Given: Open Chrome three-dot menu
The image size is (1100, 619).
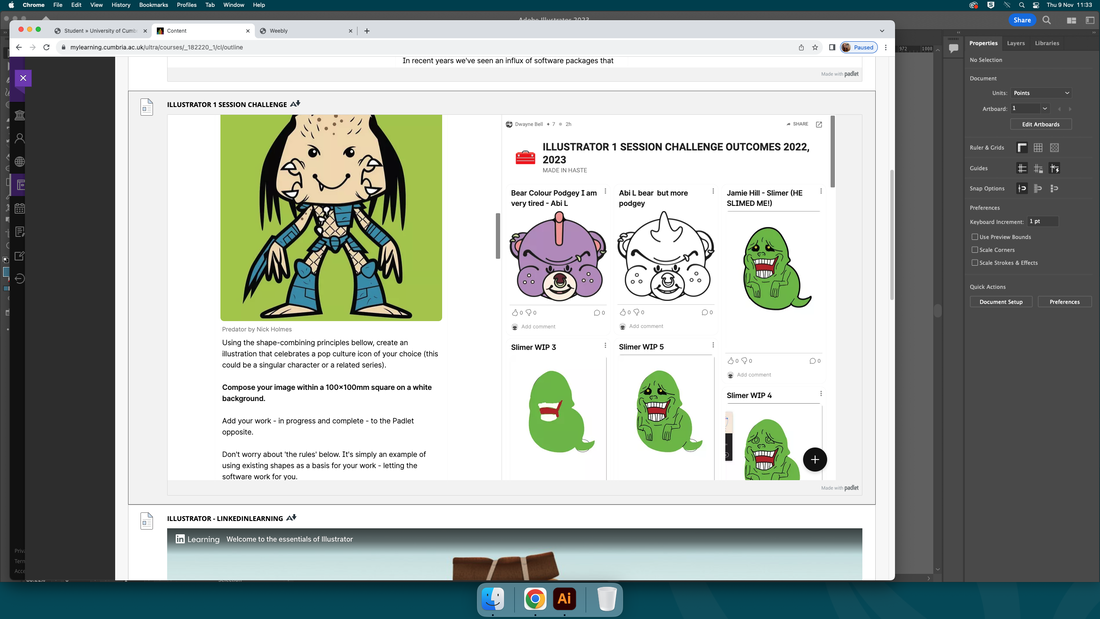Looking at the screenshot, I should pos(885,48).
